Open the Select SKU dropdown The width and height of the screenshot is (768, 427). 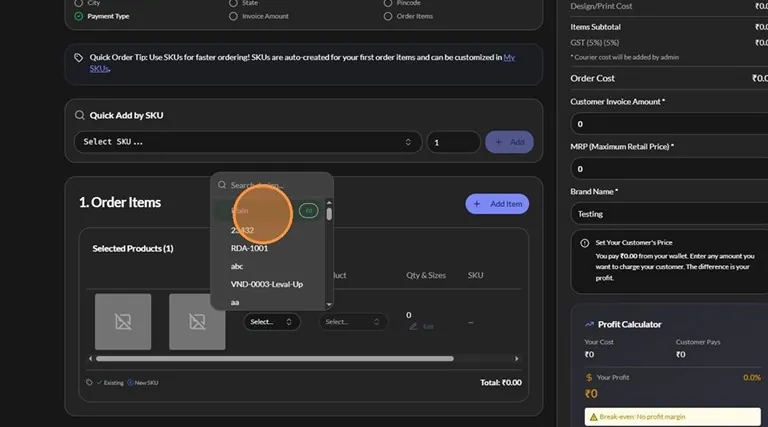[248, 142]
